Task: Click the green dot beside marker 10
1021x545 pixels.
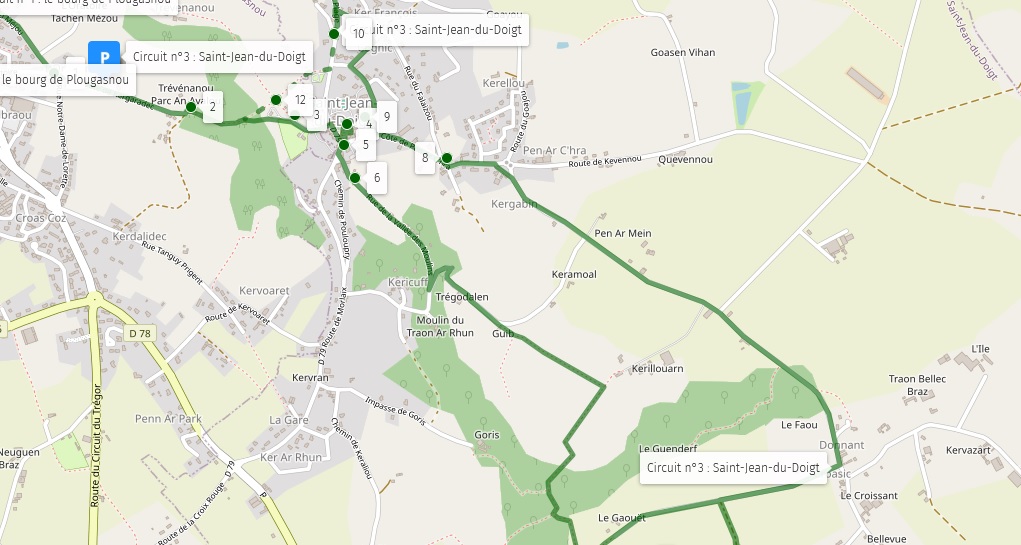Action: point(333,34)
